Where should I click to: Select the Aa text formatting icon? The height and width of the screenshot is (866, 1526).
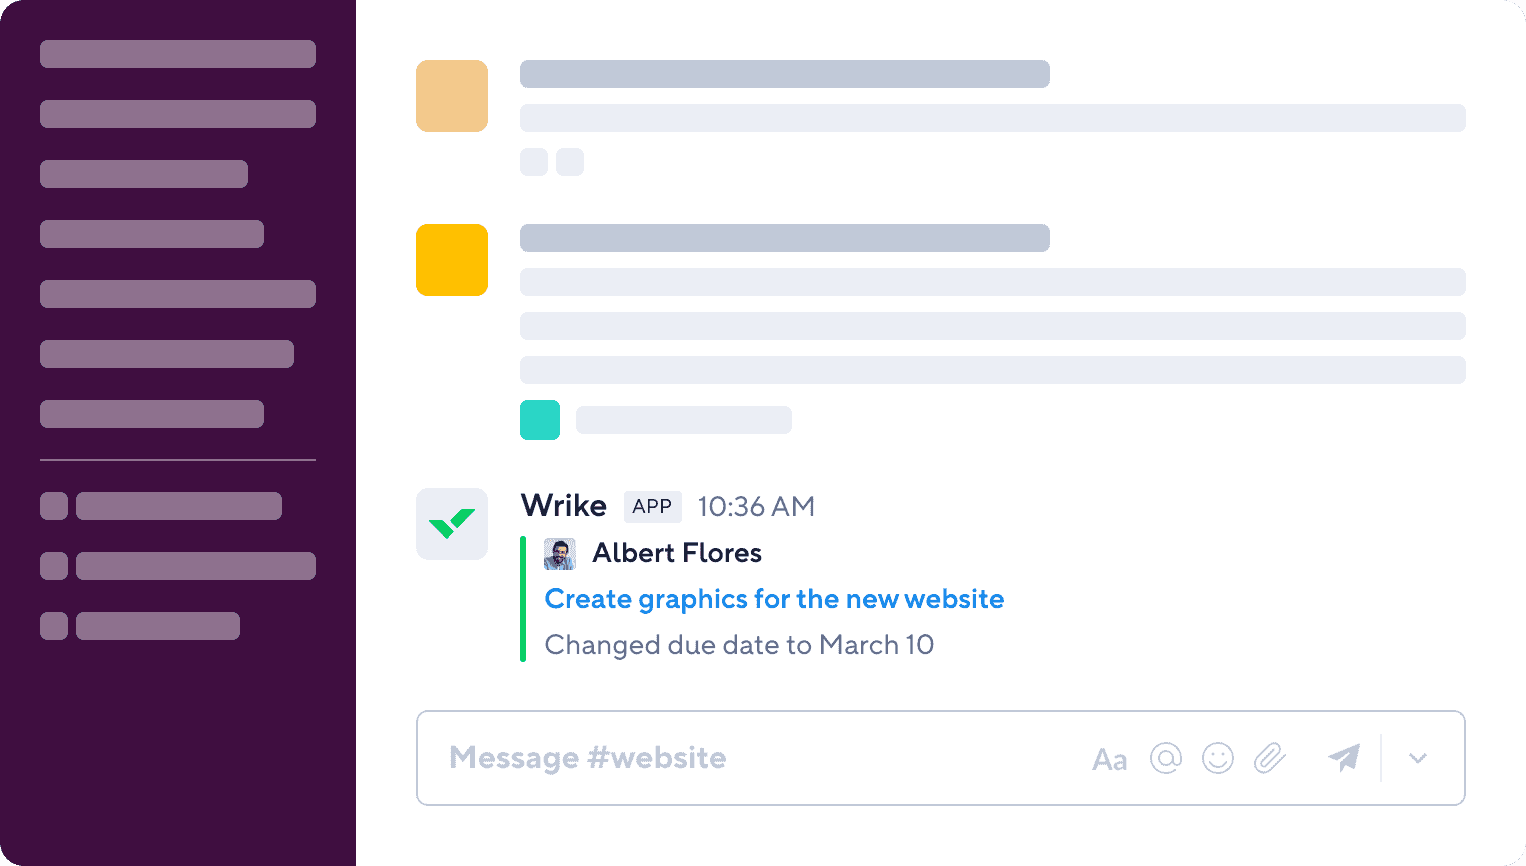1109,759
